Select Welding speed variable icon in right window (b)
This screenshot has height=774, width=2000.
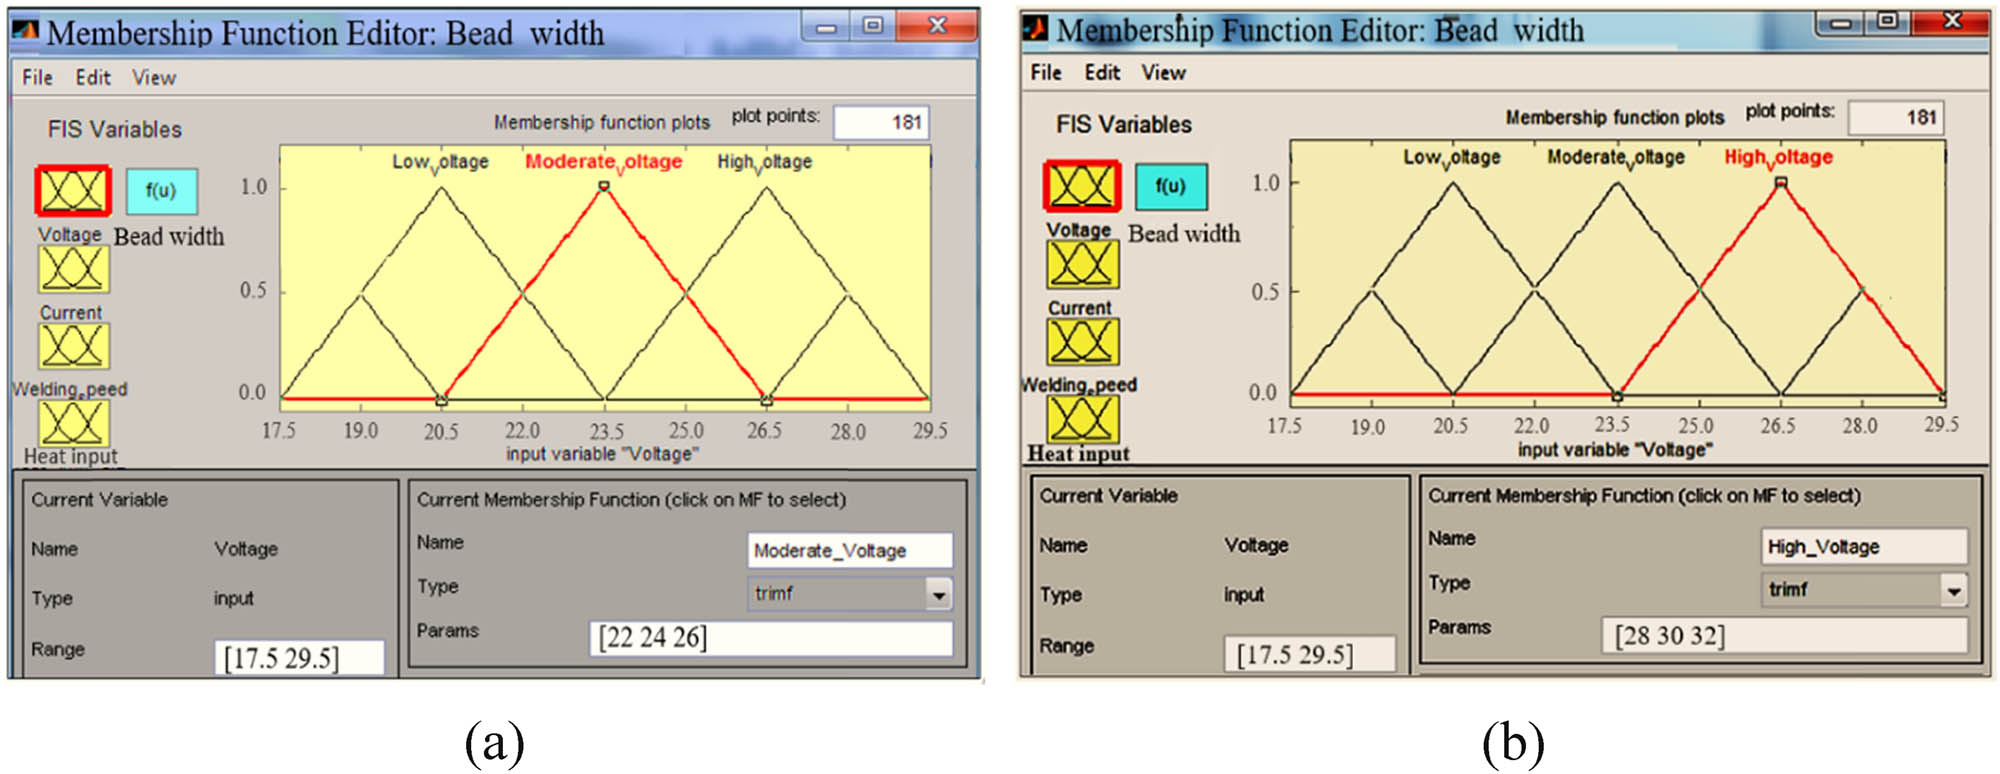point(1082,342)
